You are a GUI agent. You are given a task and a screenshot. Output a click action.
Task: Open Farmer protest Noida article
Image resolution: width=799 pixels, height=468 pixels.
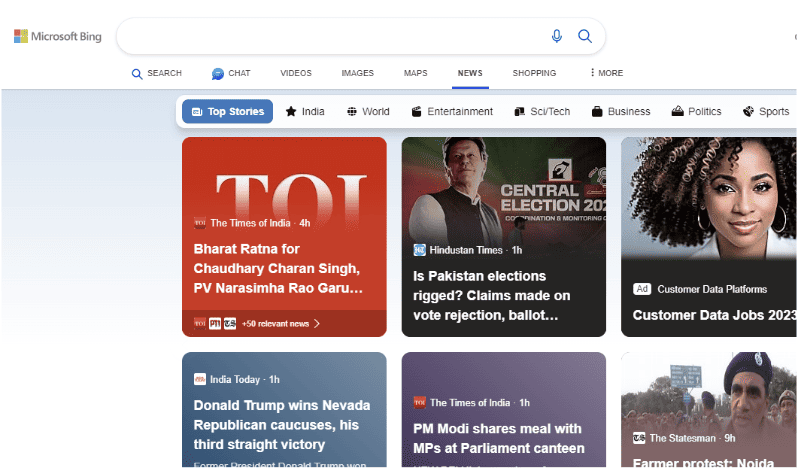click(703, 462)
